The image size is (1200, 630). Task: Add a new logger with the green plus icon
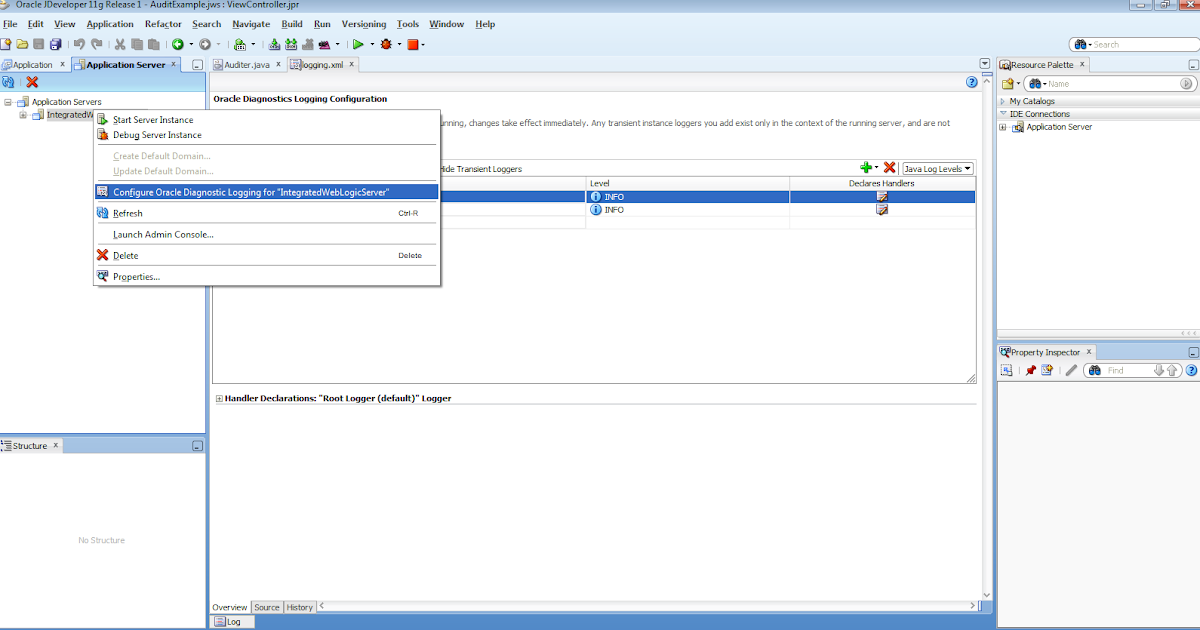(868, 169)
